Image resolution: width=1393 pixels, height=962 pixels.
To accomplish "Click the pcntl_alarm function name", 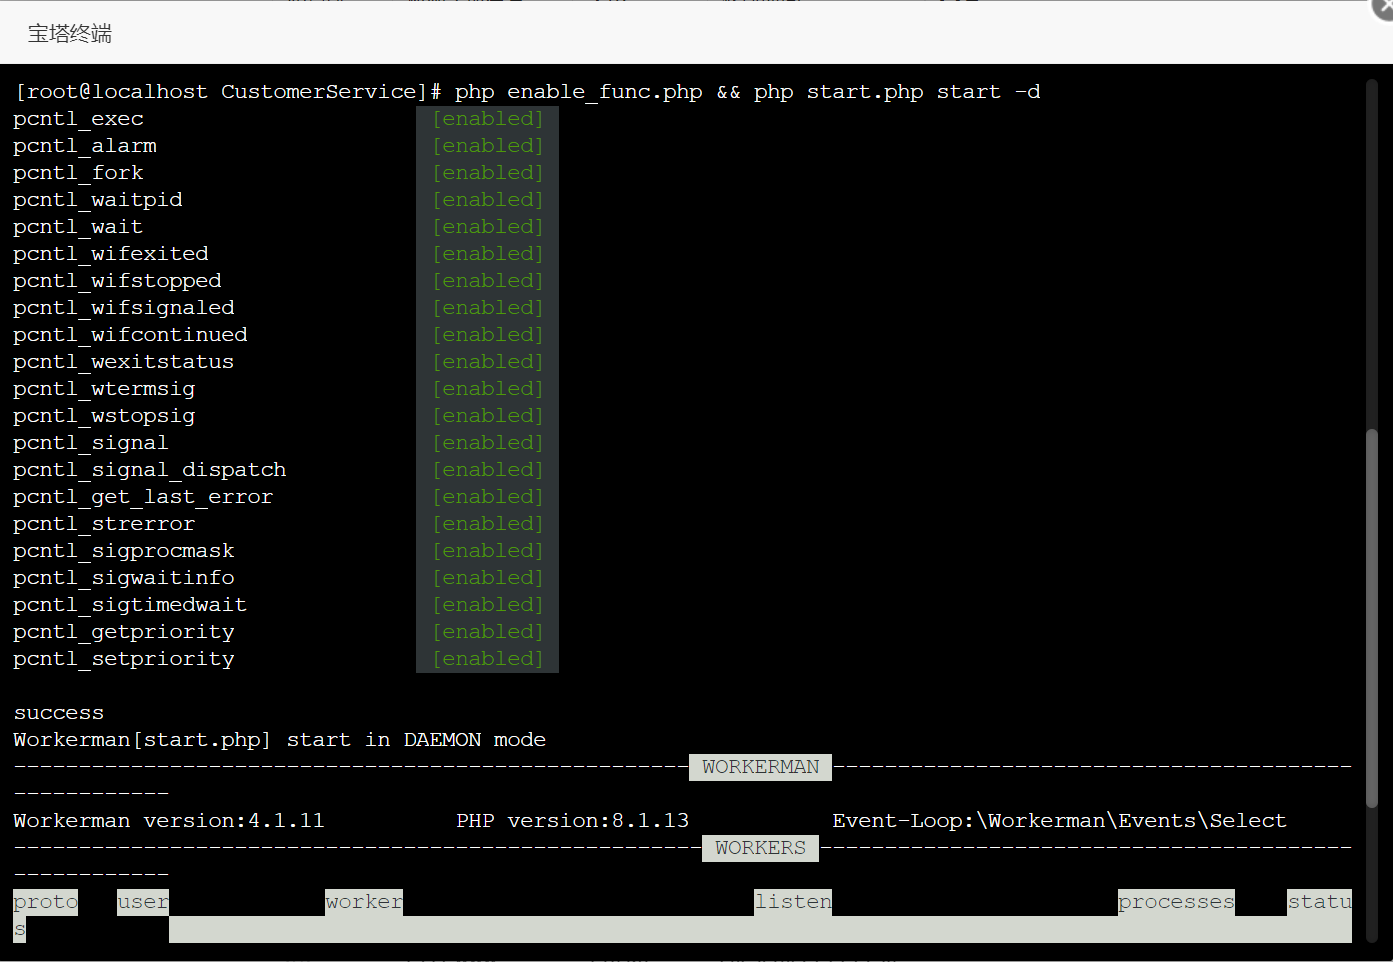I will coord(85,146).
